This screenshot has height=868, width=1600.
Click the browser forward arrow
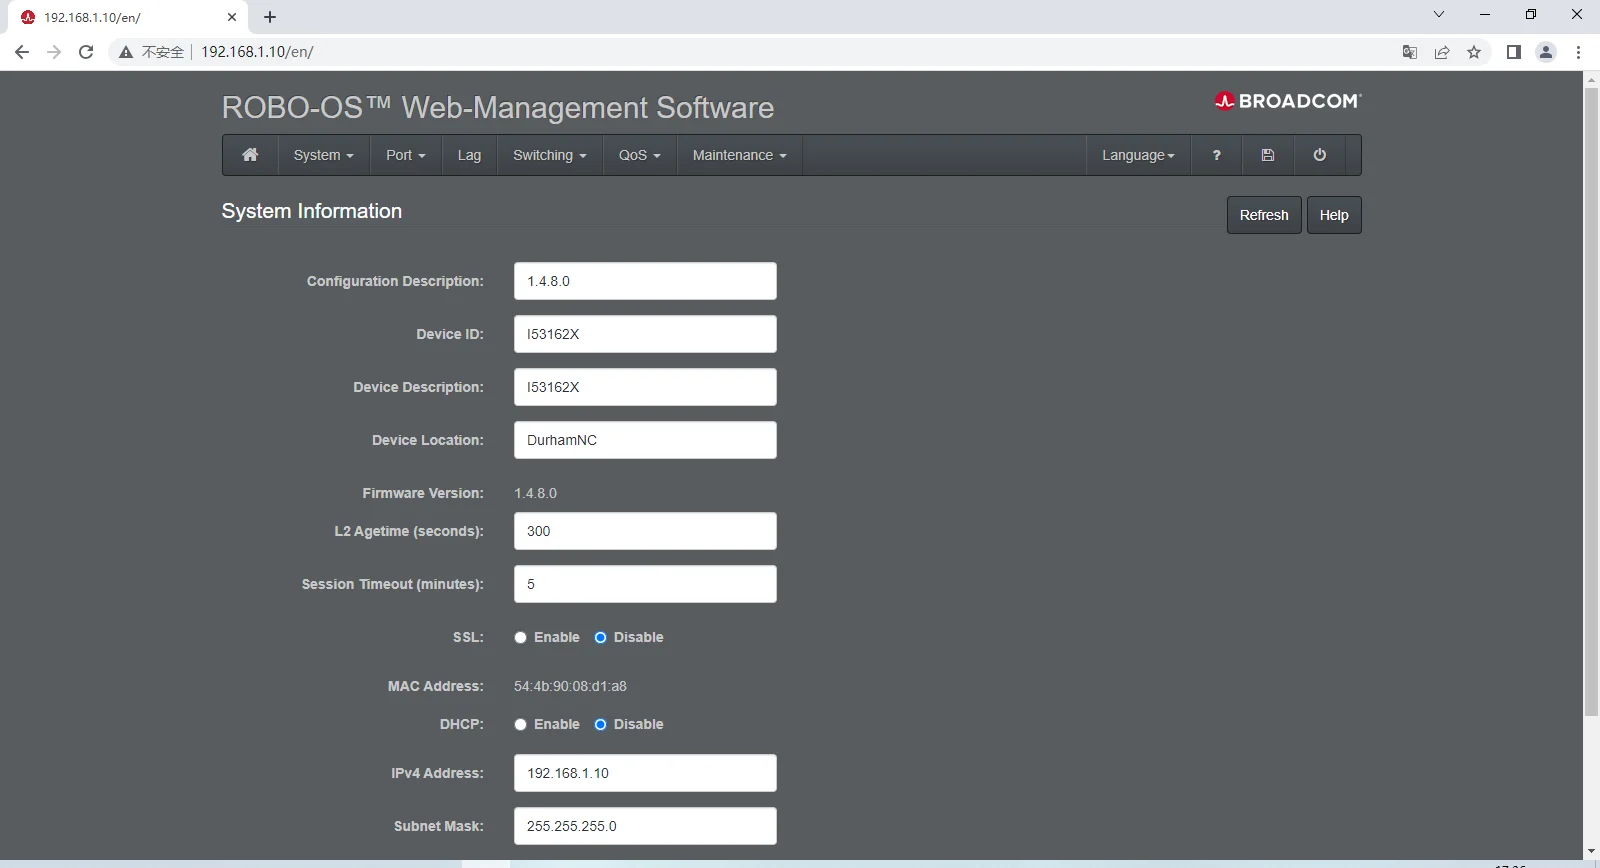[54, 52]
